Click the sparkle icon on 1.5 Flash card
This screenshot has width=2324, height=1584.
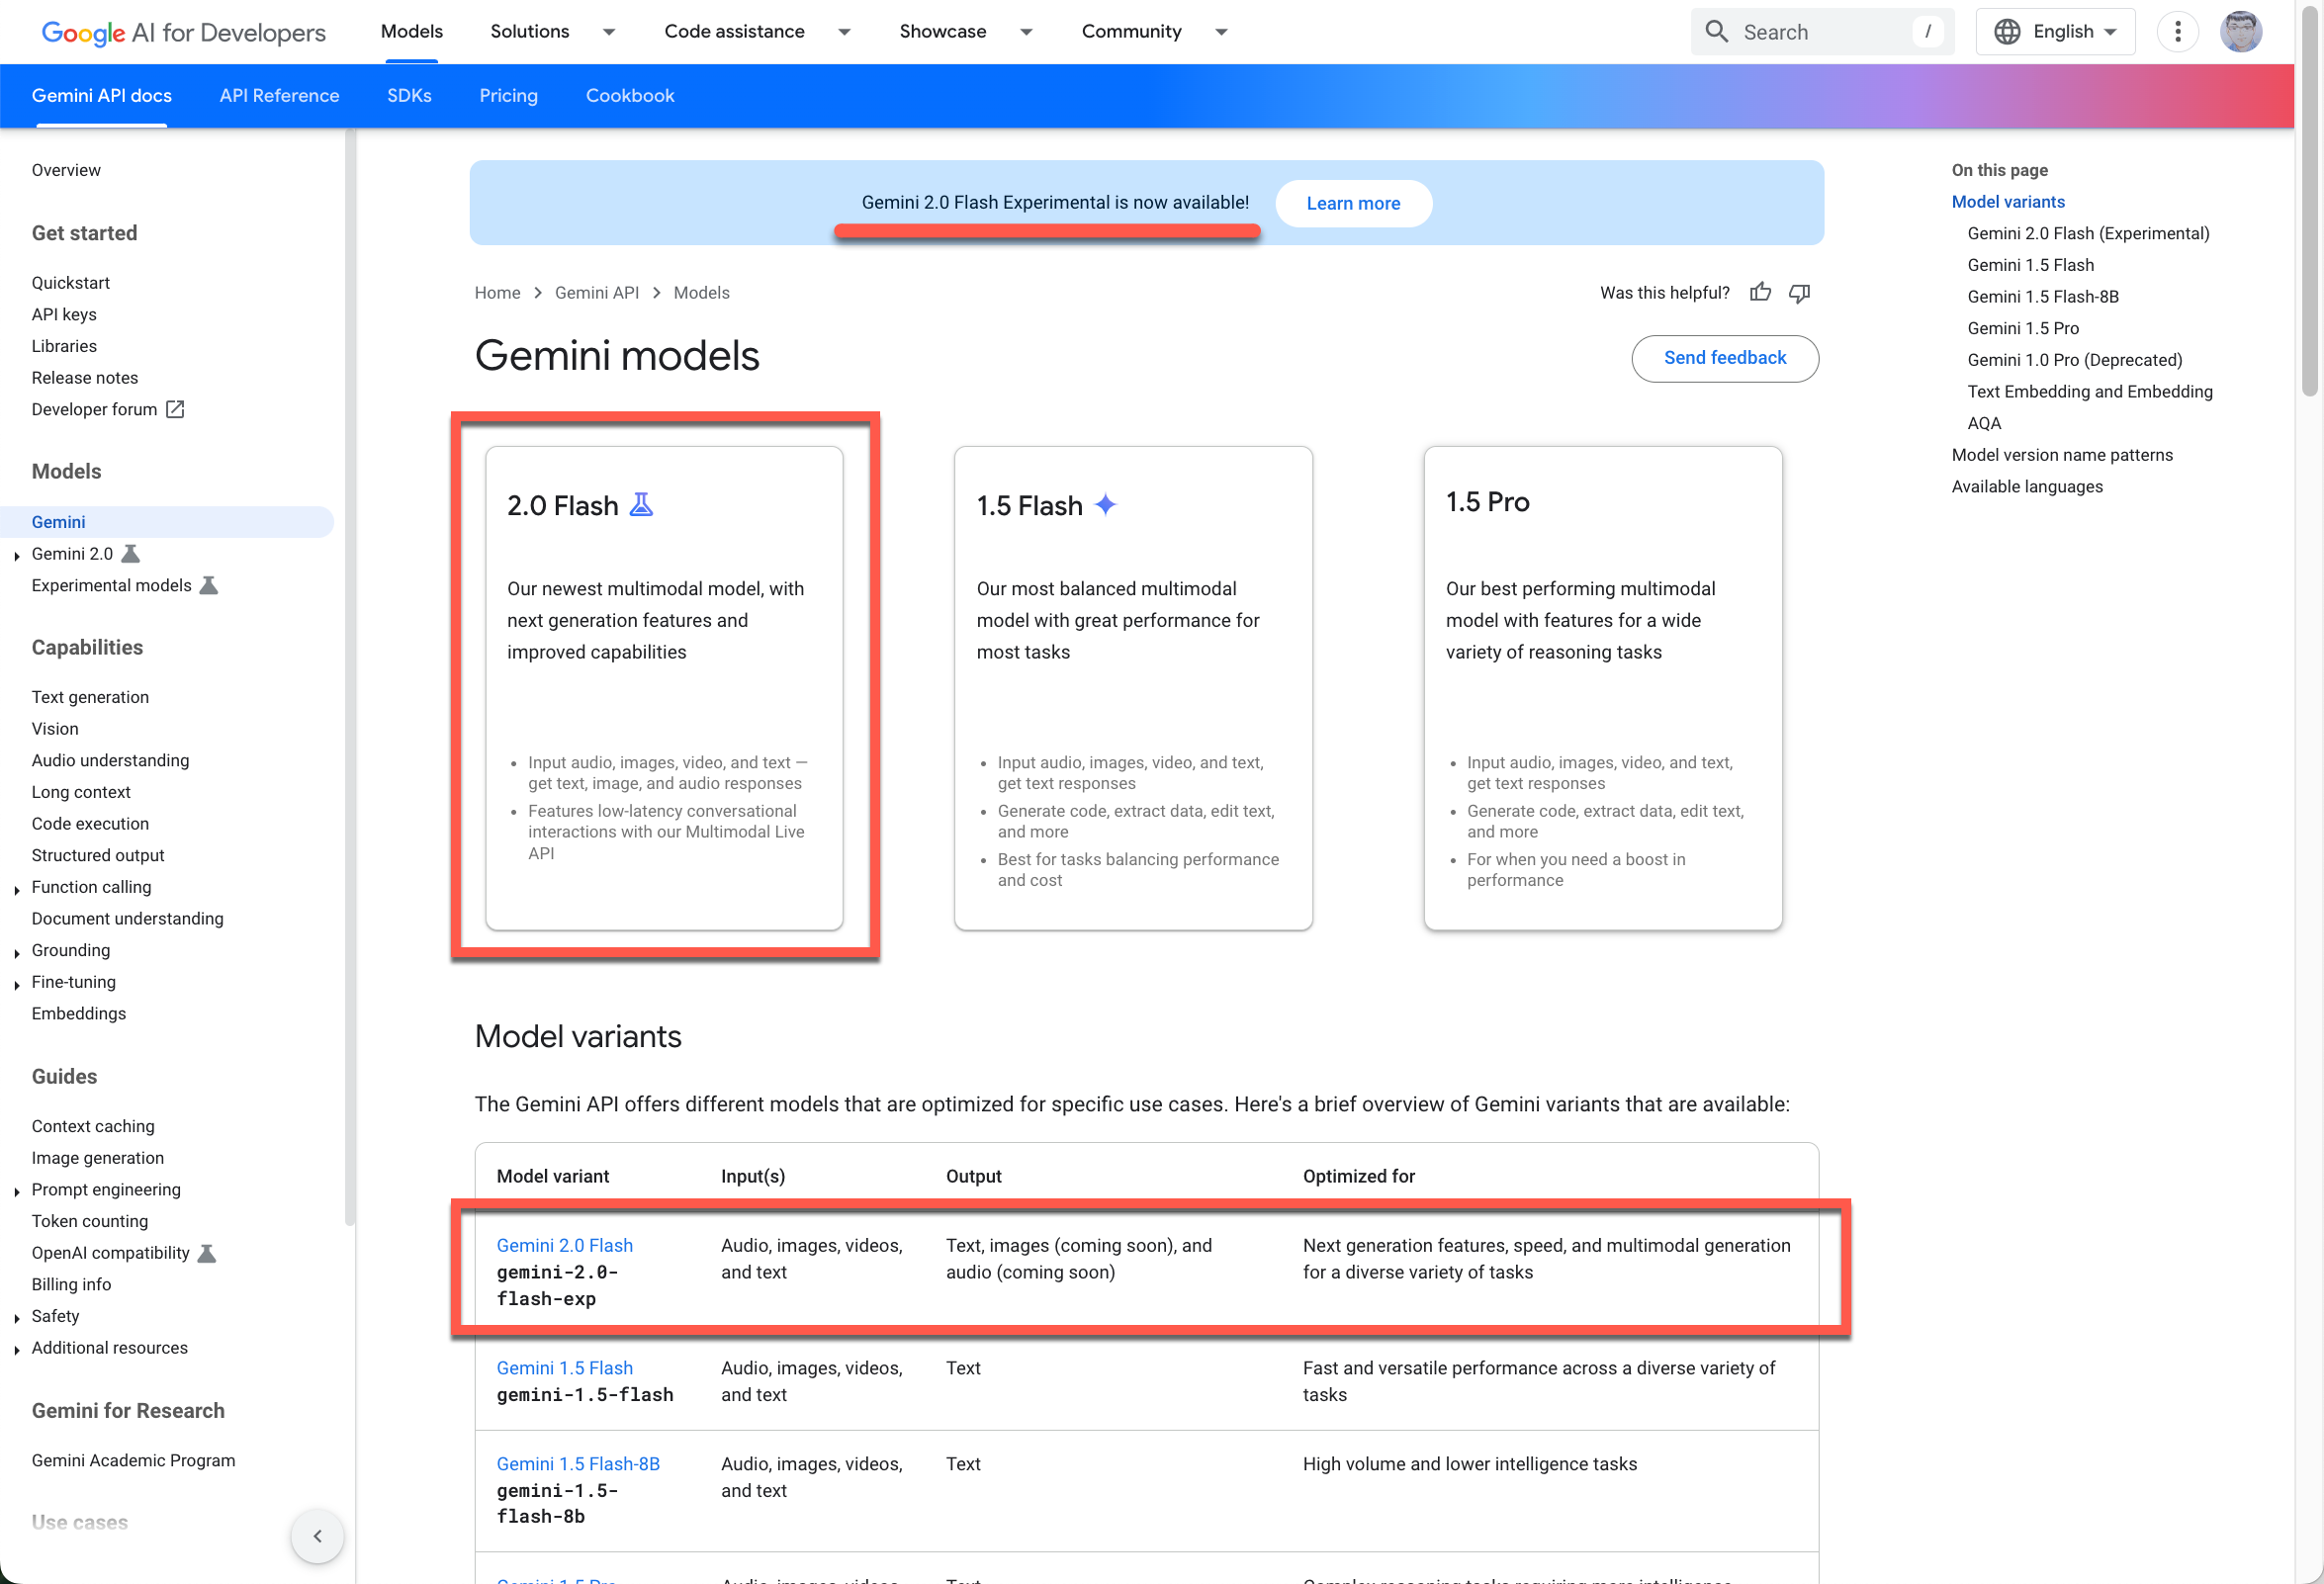(1105, 505)
